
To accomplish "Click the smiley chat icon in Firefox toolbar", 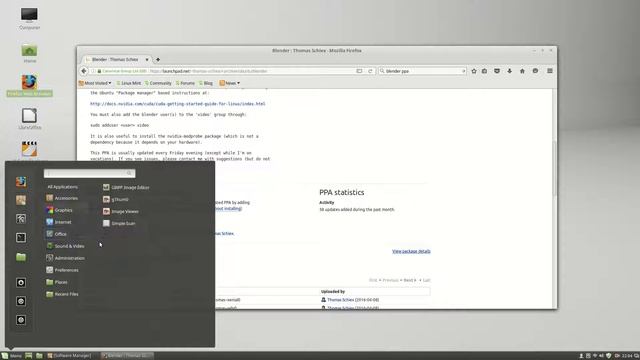I will 535,71.
